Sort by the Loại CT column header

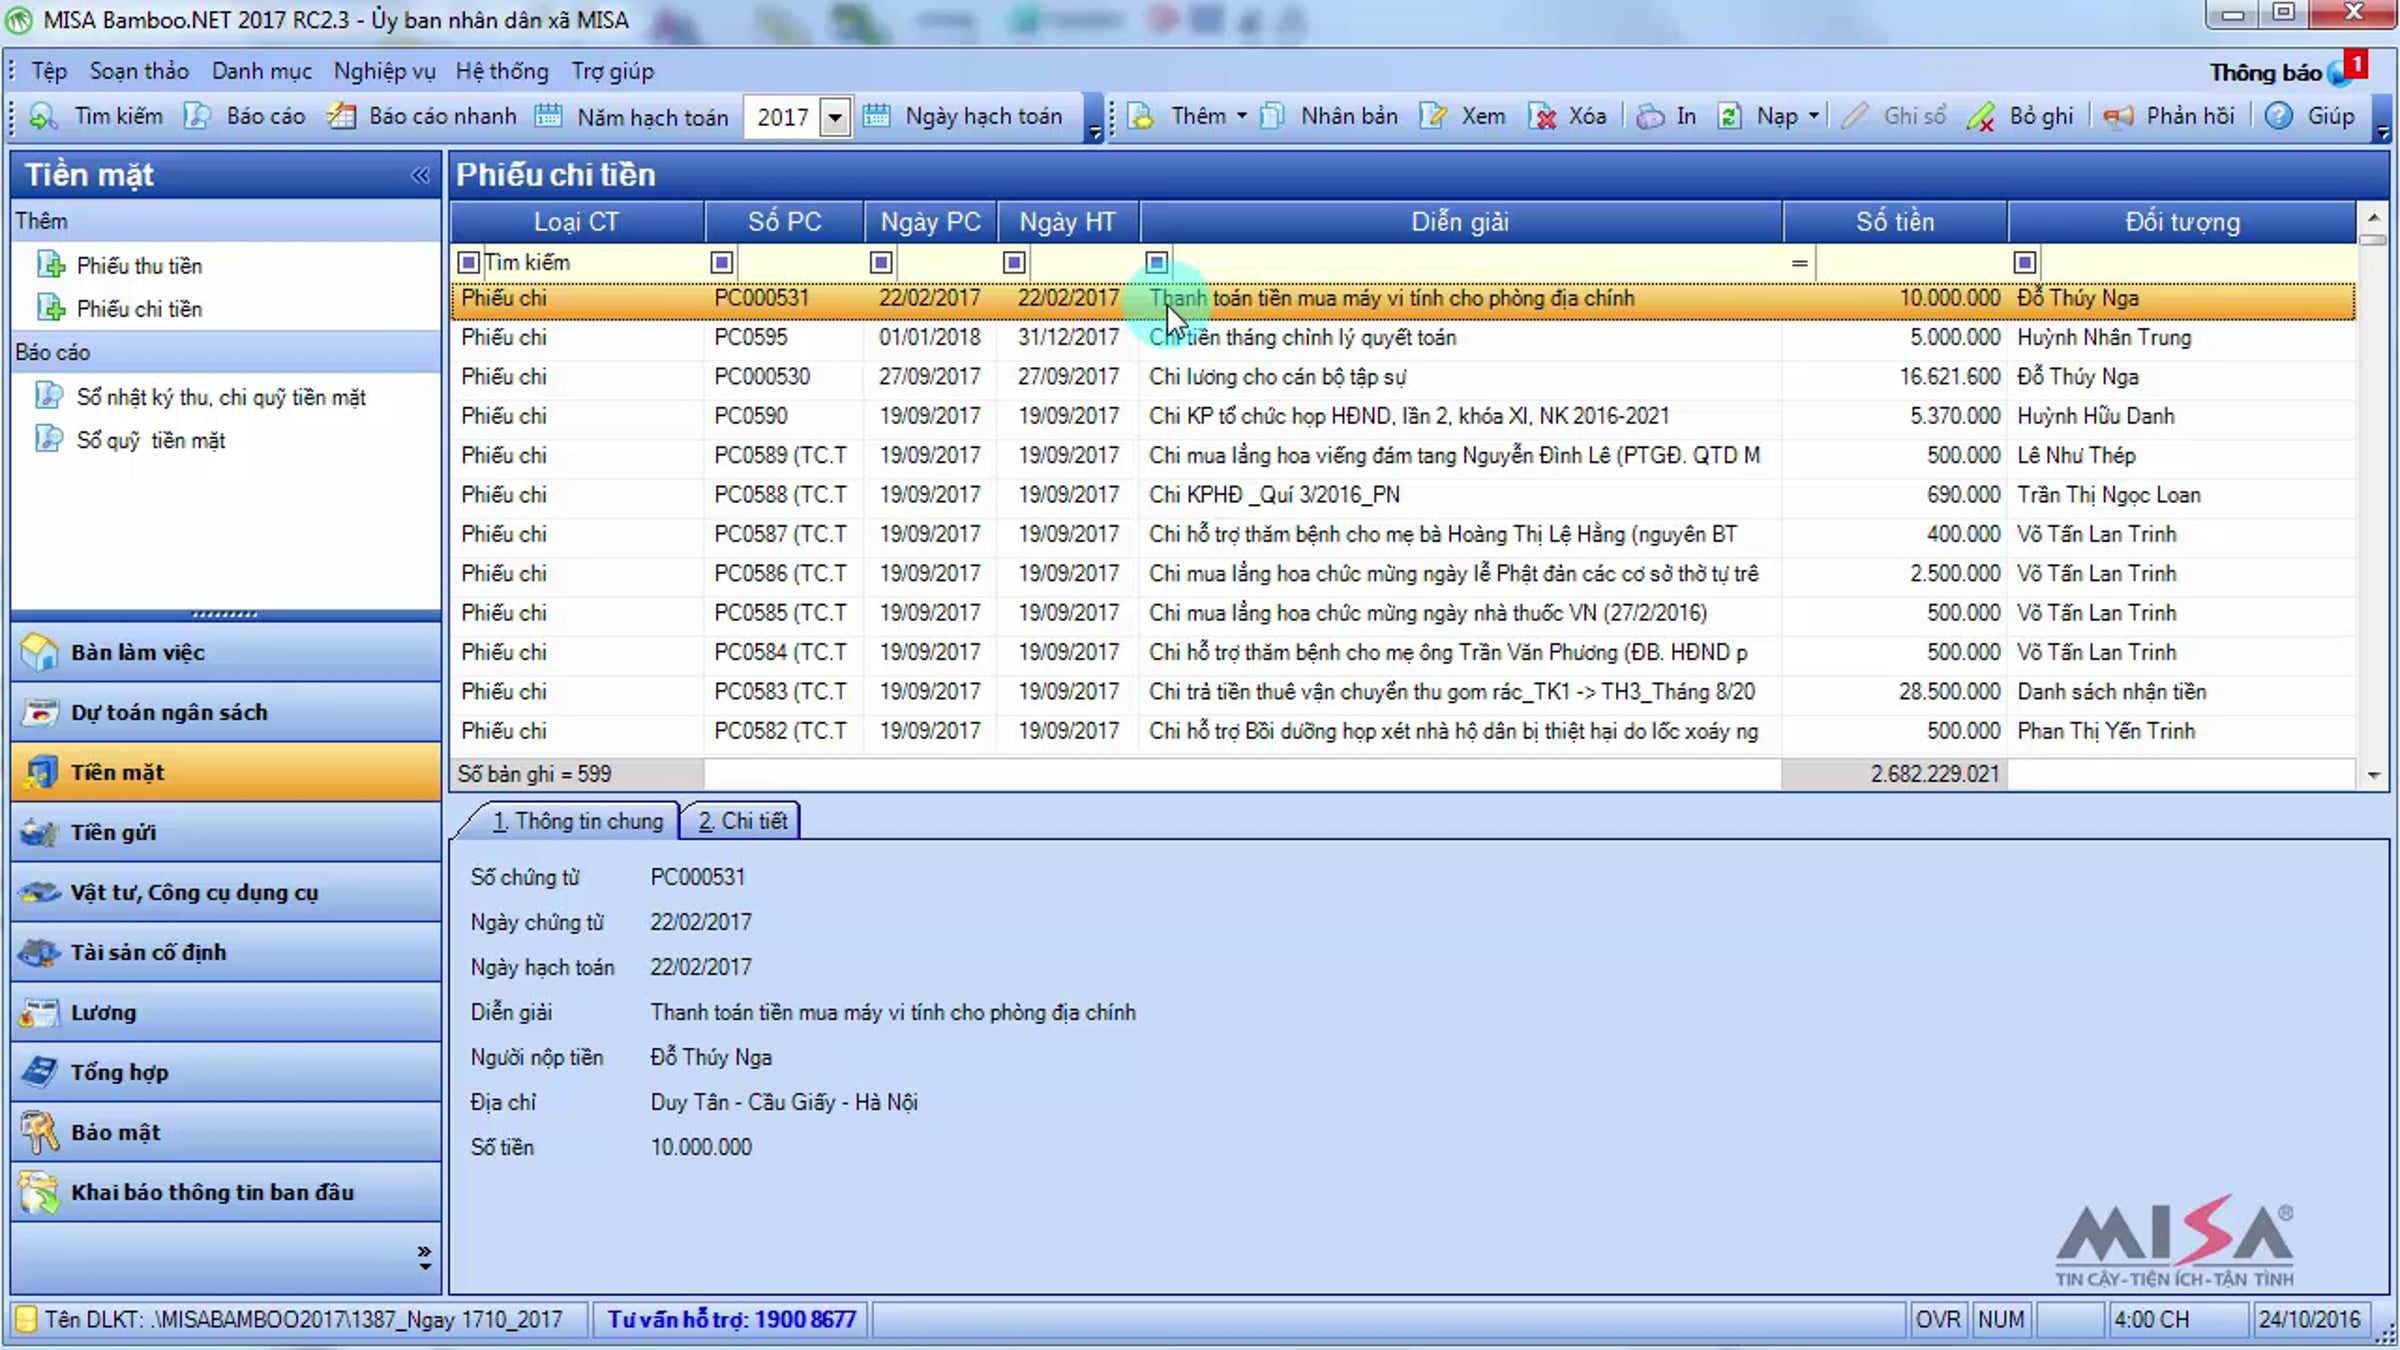(577, 222)
